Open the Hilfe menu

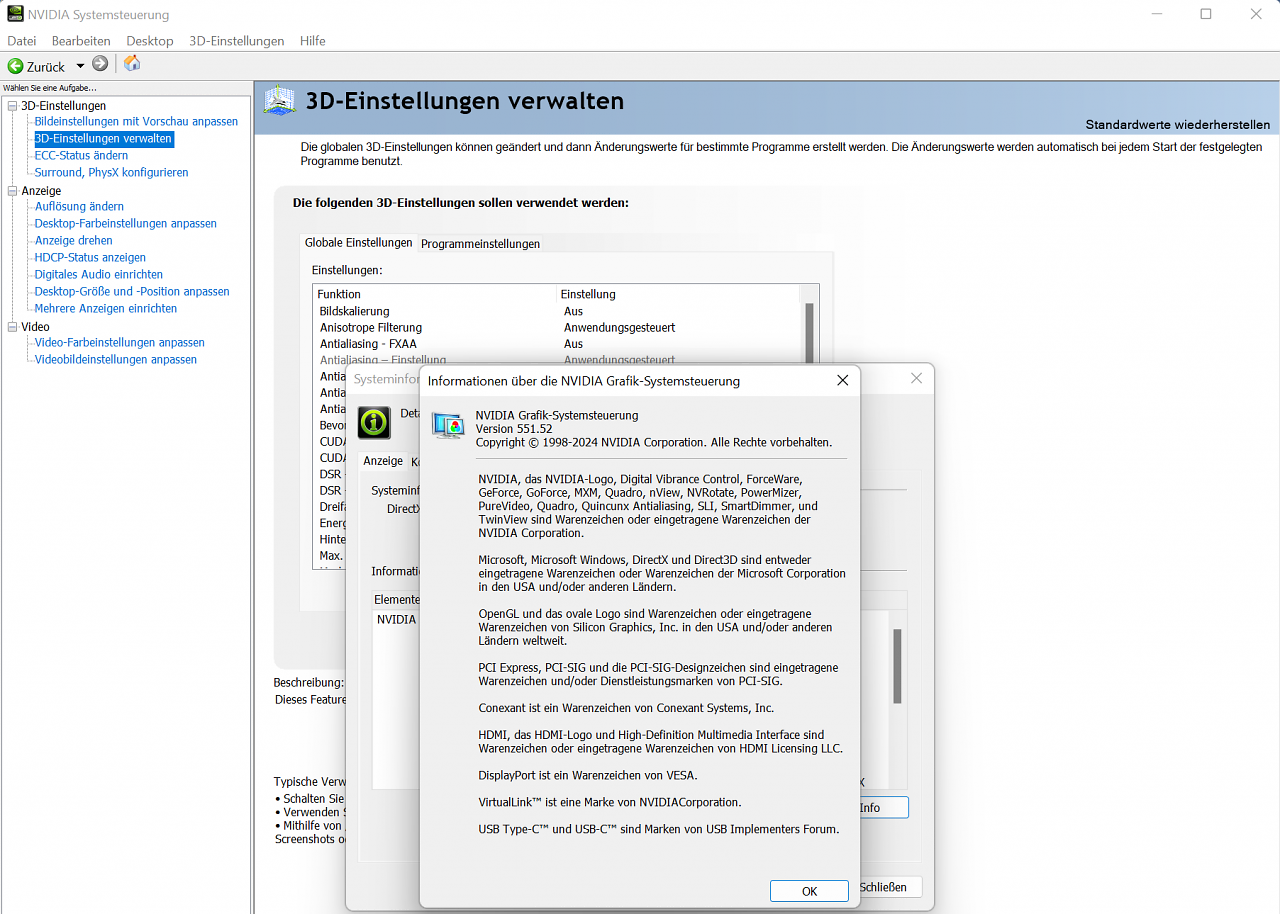(313, 41)
